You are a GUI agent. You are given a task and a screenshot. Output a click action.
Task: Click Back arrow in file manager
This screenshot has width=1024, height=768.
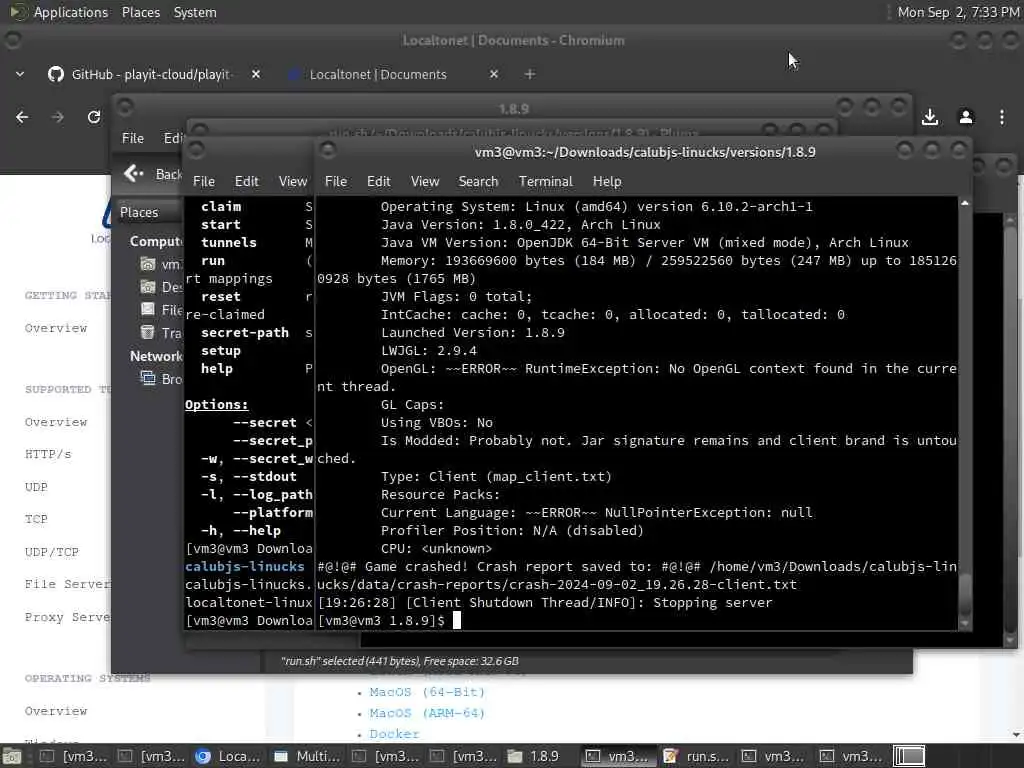[134, 174]
